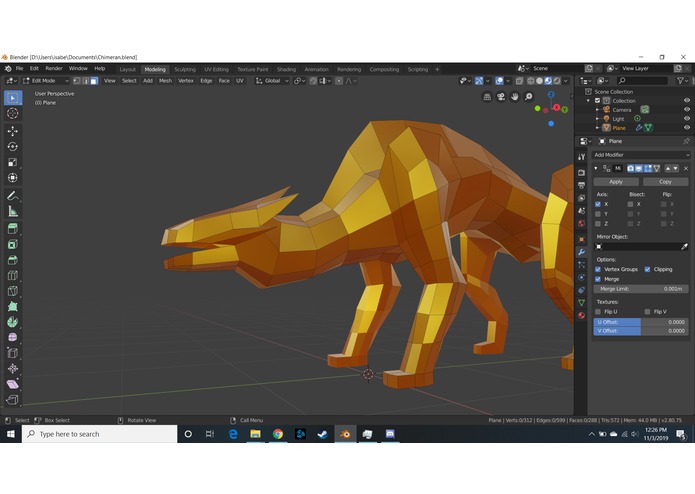
Task: Uncheck the Merge option
Action: [x=598, y=279]
